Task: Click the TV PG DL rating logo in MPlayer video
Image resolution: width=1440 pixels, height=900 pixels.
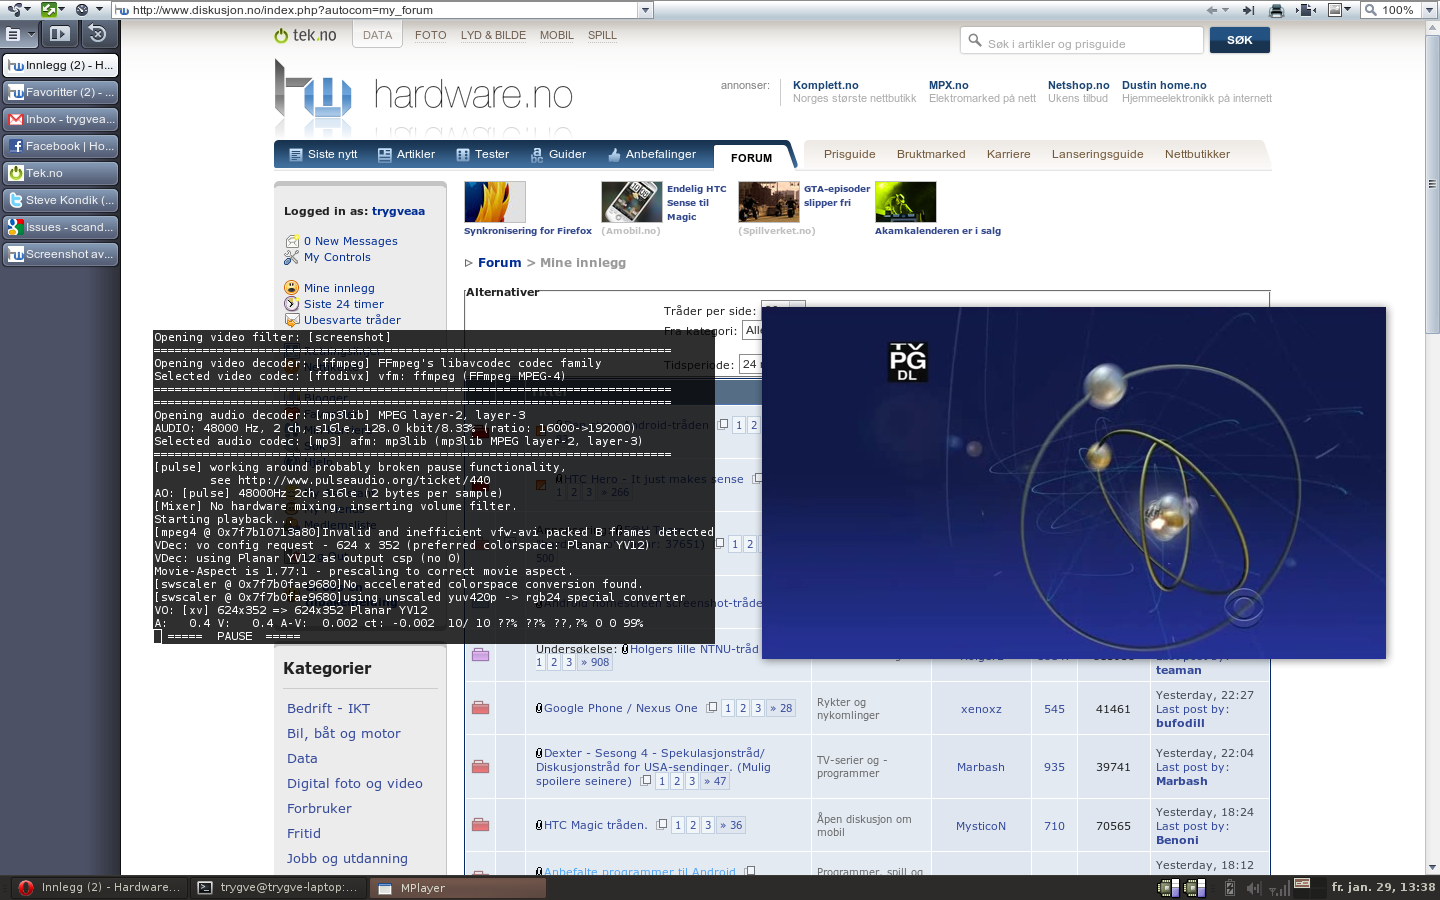Action: coord(908,362)
